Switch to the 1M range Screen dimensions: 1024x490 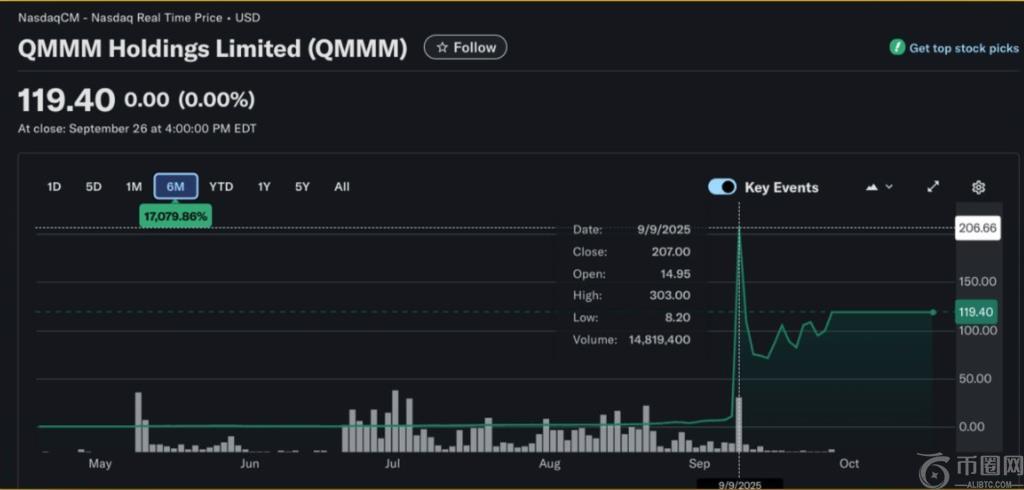click(133, 186)
